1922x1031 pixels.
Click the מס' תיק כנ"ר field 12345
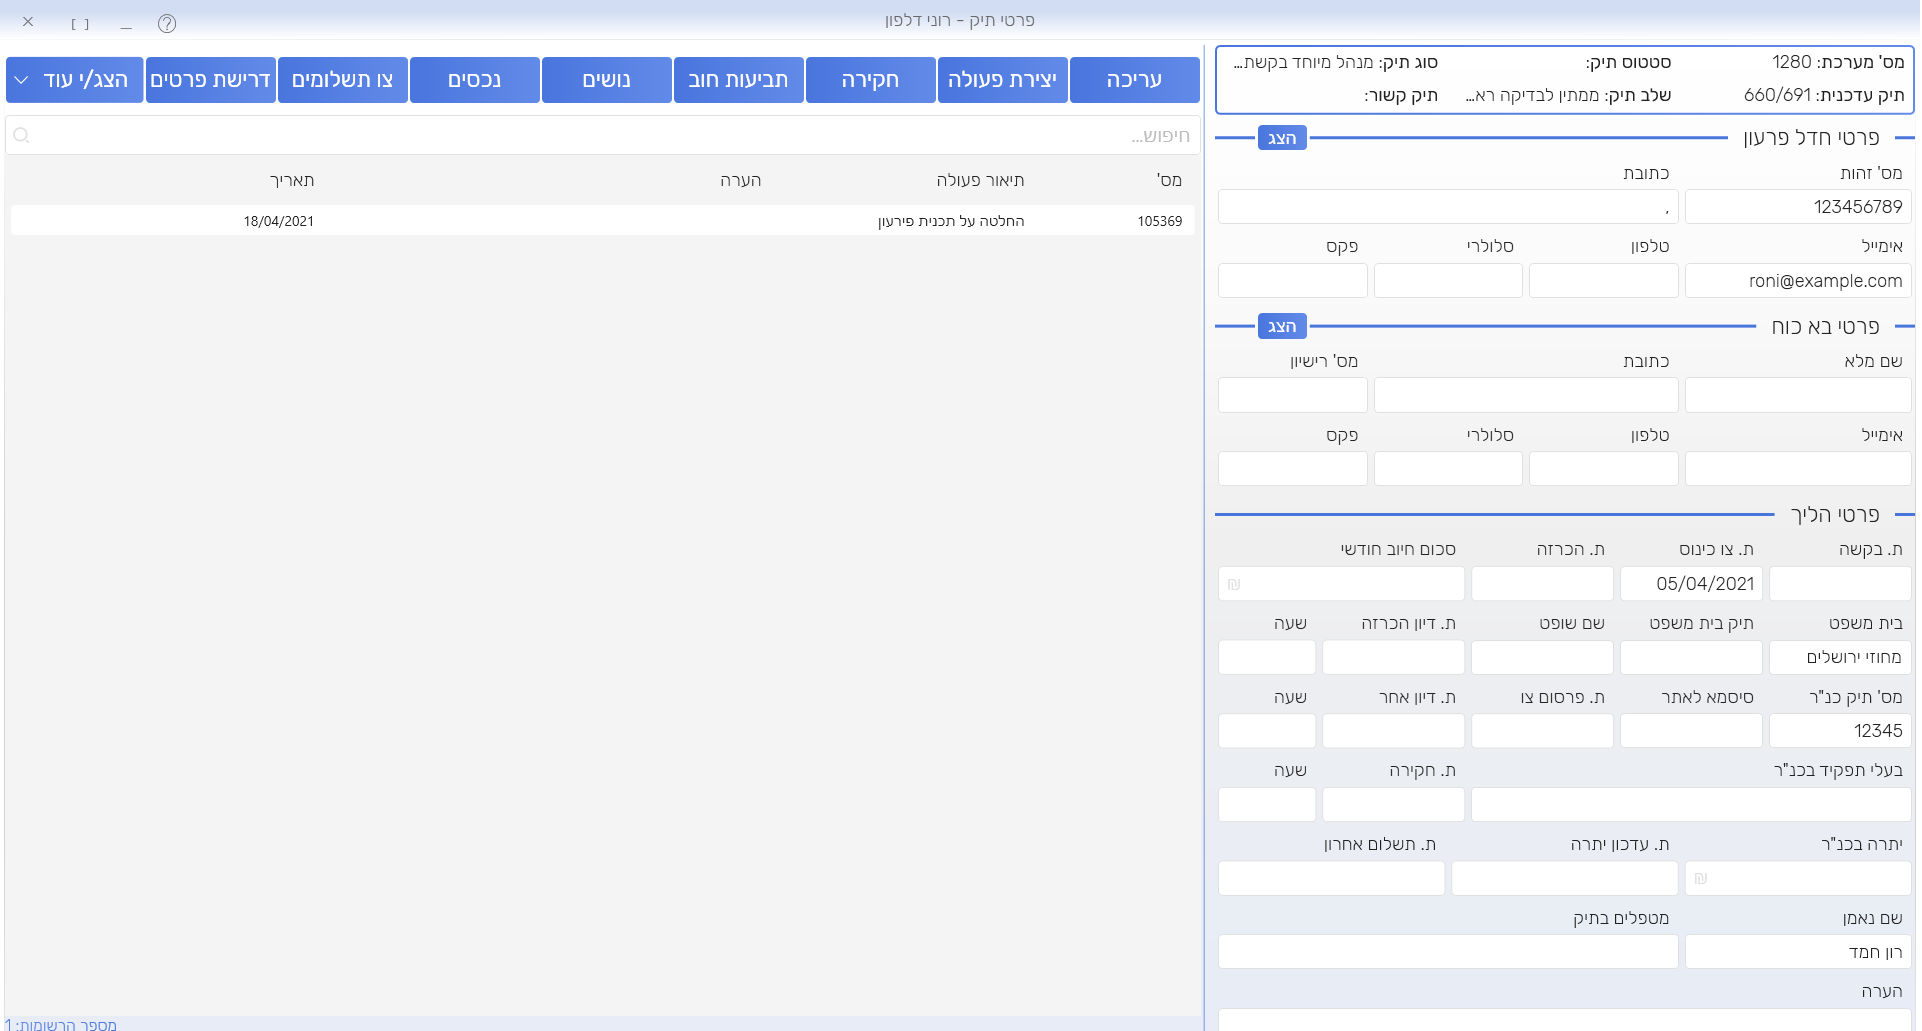(x=1840, y=731)
